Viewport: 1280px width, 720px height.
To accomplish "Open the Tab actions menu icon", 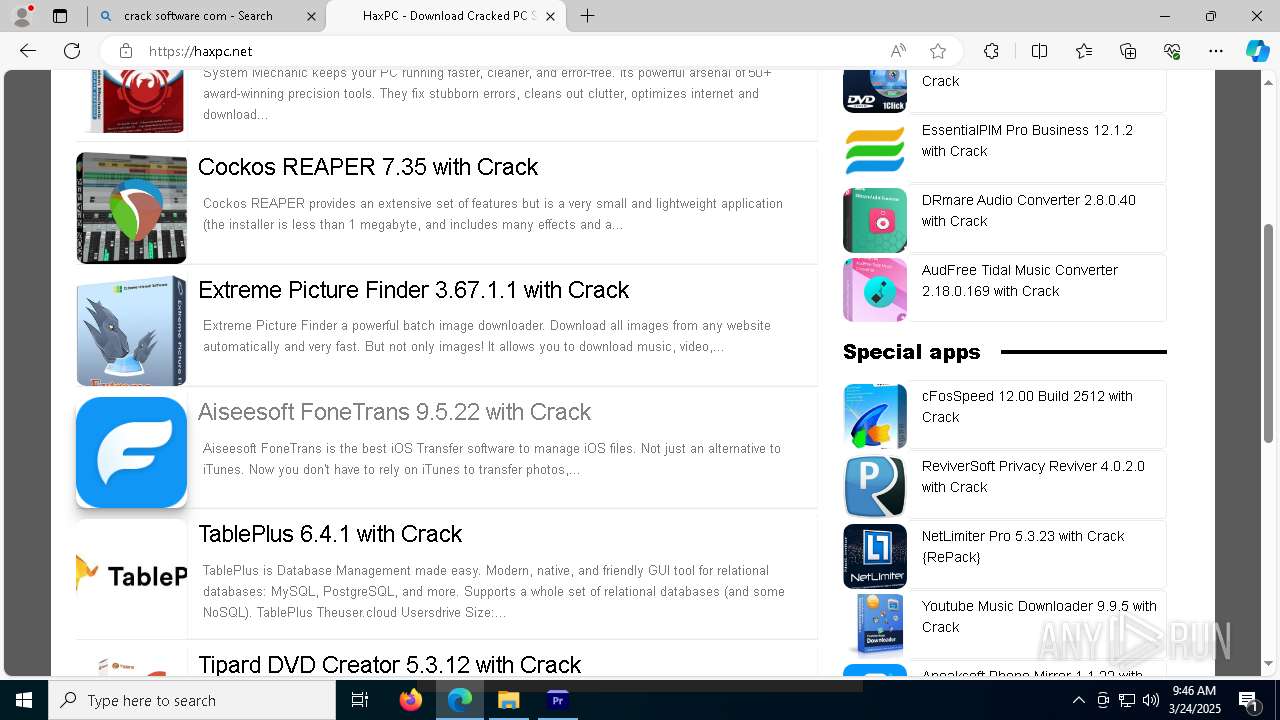I will coord(60,16).
